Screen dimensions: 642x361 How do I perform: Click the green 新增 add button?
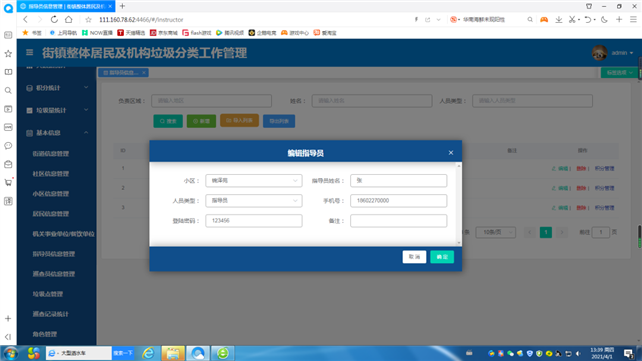pyautogui.click(x=201, y=121)
